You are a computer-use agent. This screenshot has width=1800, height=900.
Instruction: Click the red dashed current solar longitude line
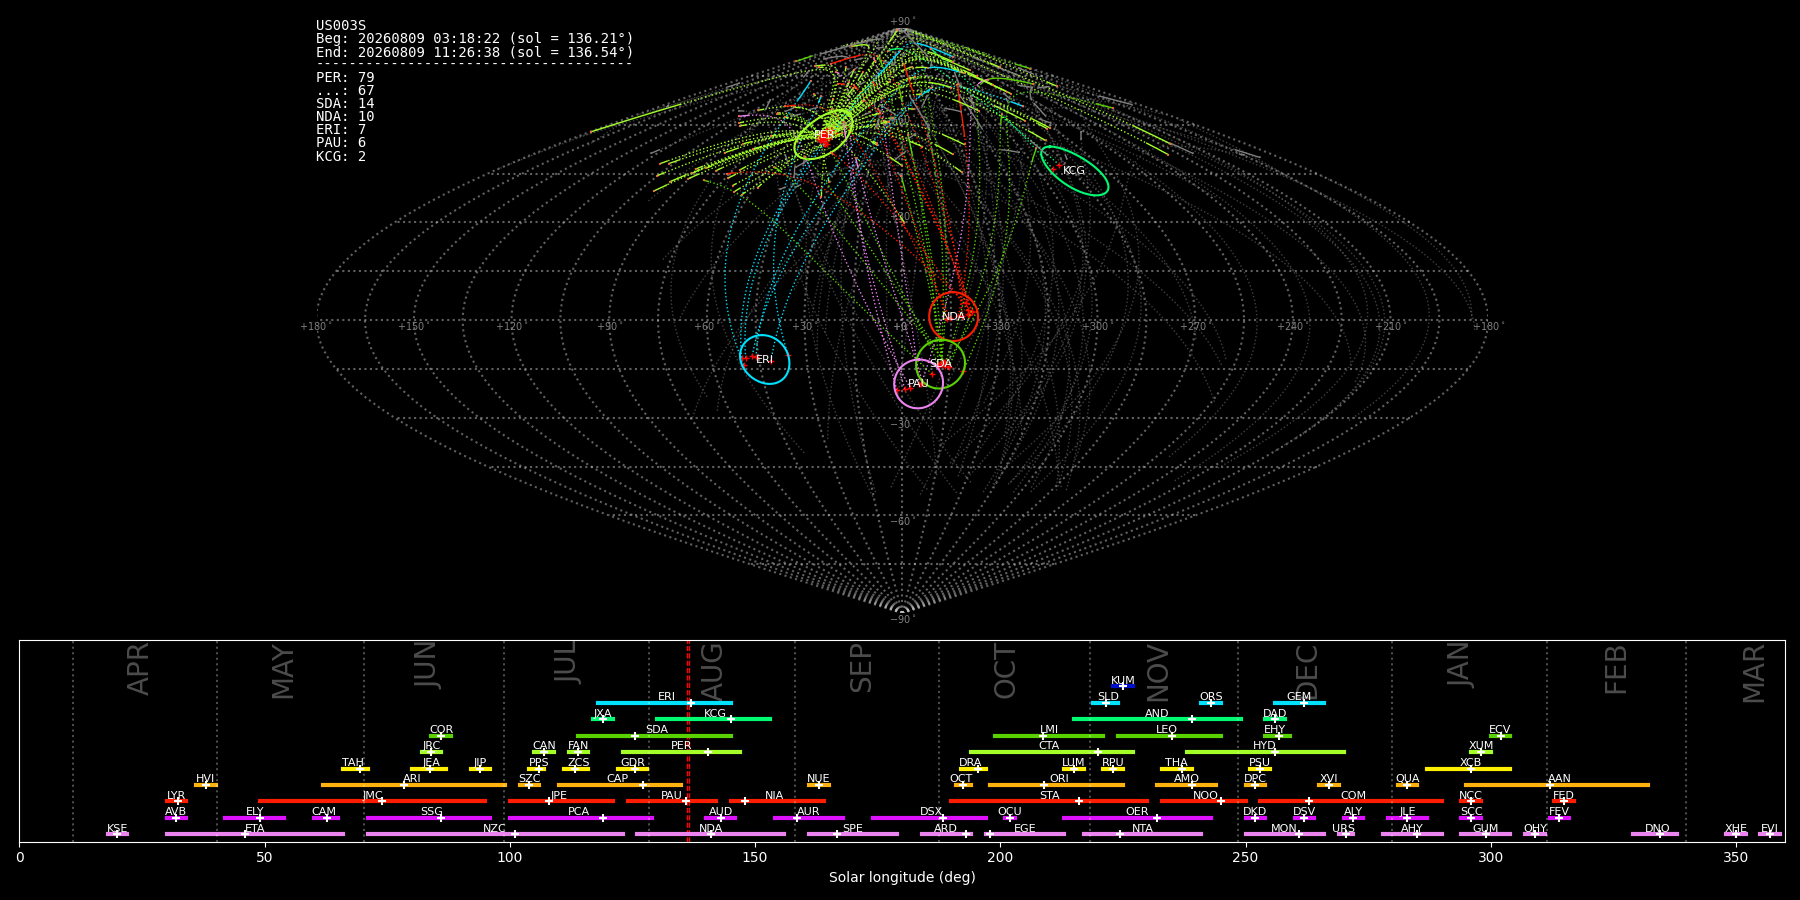pos(688,741)
